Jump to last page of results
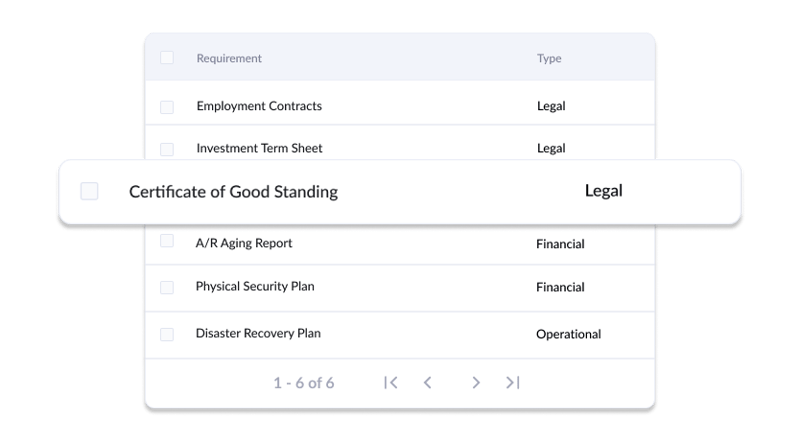The image size is (800, 441). tap(513, 382)
